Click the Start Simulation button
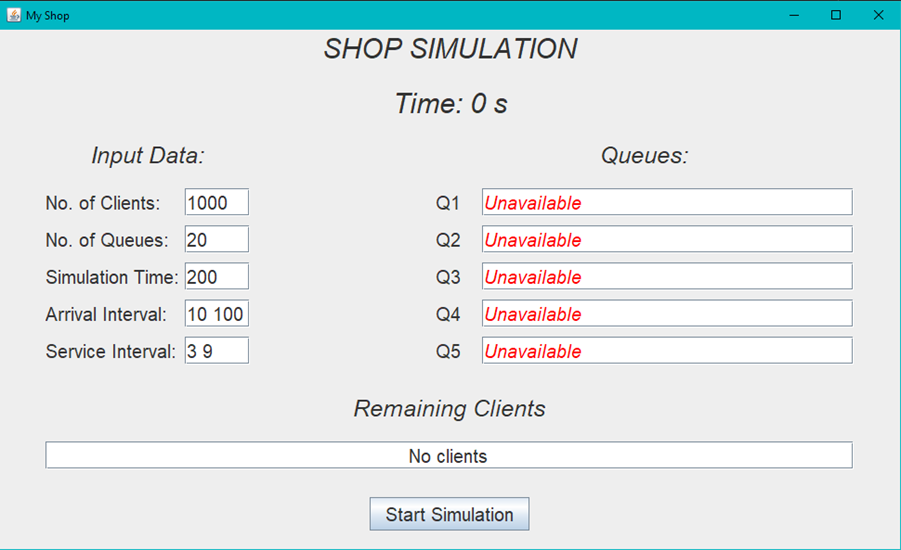Screen dimensions: 901x550 pos(449,514)
